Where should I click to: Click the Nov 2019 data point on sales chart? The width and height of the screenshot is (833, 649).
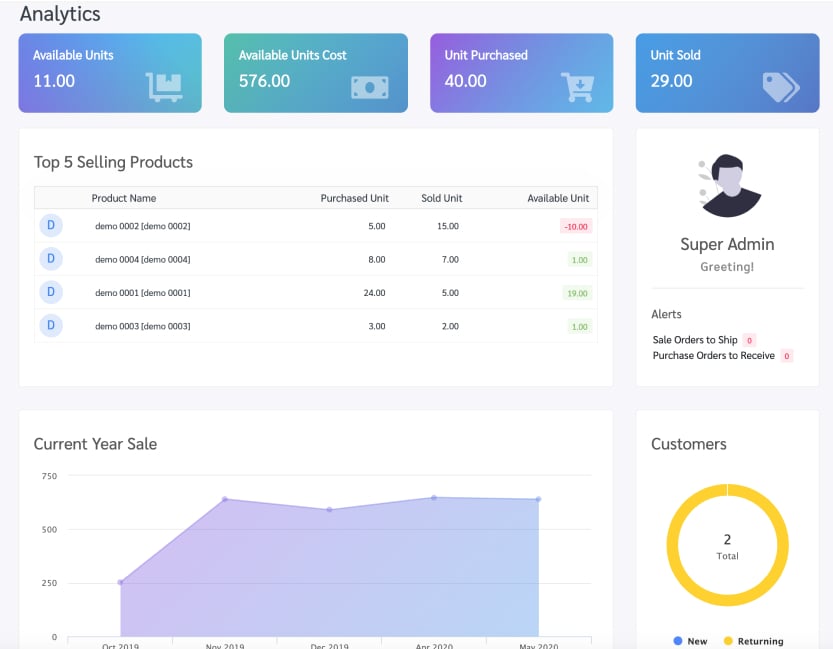(225, 499)
